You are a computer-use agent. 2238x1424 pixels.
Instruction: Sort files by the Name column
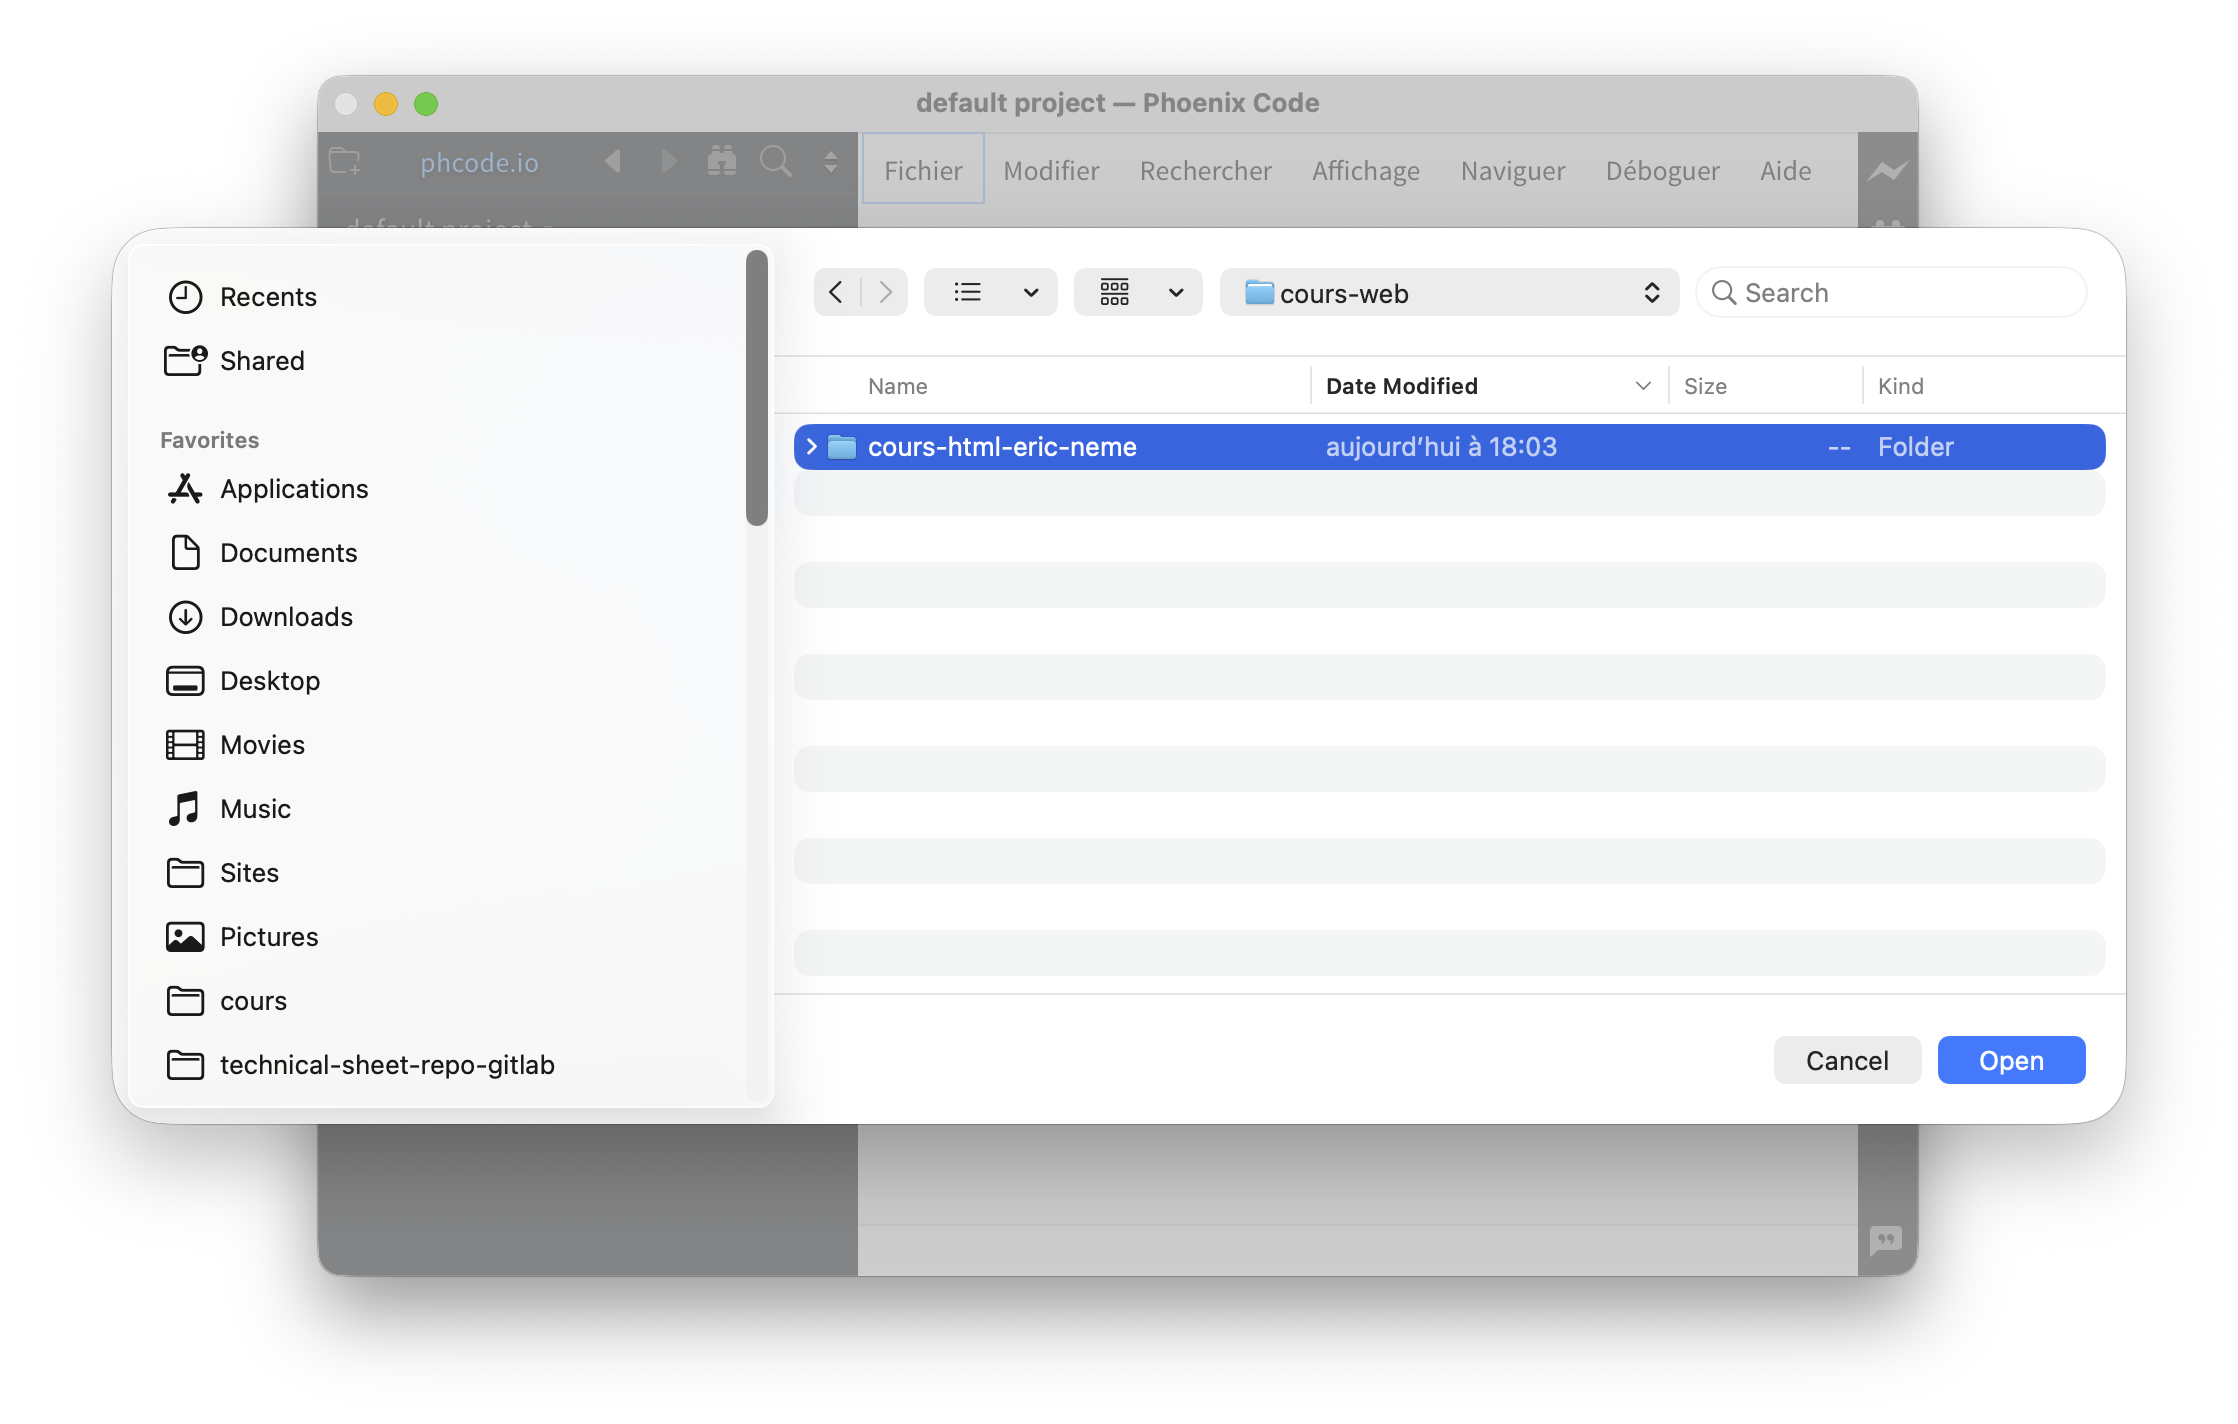point(898,386)
